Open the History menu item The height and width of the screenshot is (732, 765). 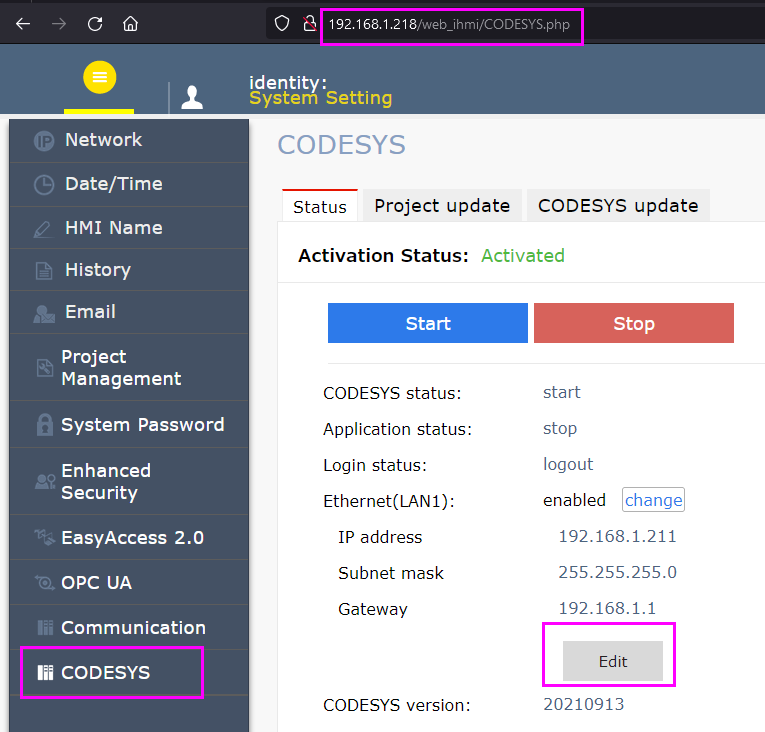click(x=129, y=270)
